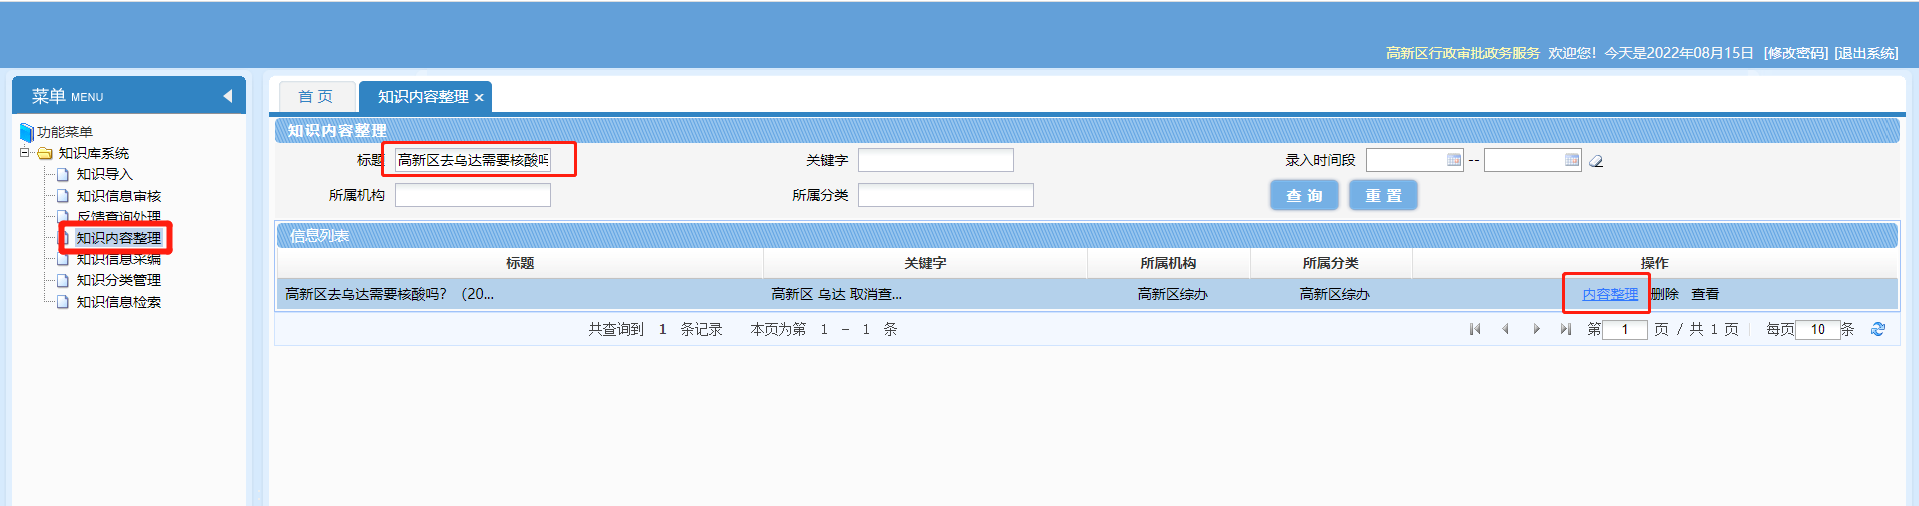Screen dimensions: 1919x506
Task: Refresh the result list icon
Action: pos(1878,329)
